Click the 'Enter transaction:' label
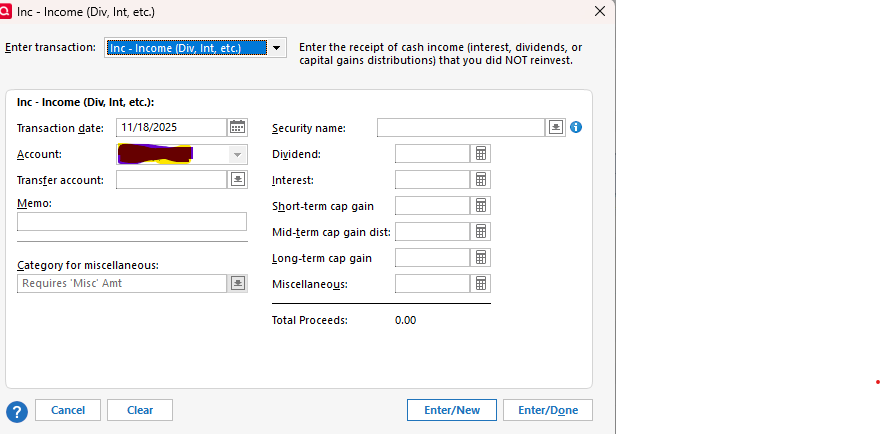Viewport: 880px width, 434px height. pos(51,48)
